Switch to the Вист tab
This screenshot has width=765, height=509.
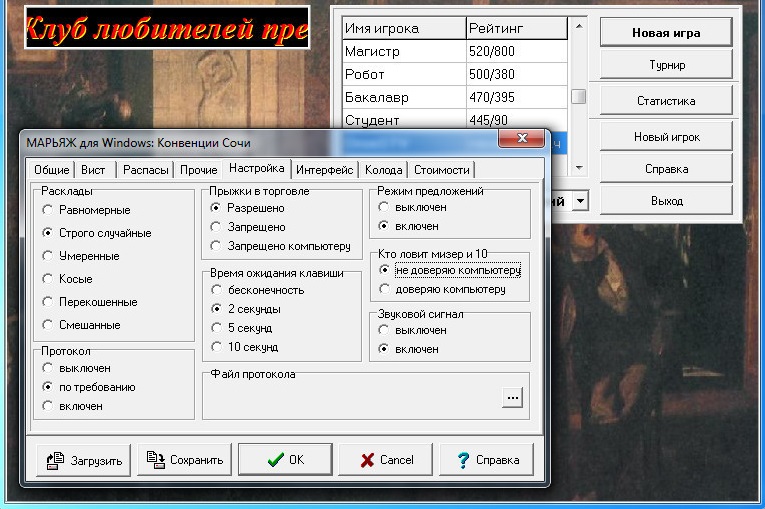tap(93, 170)
